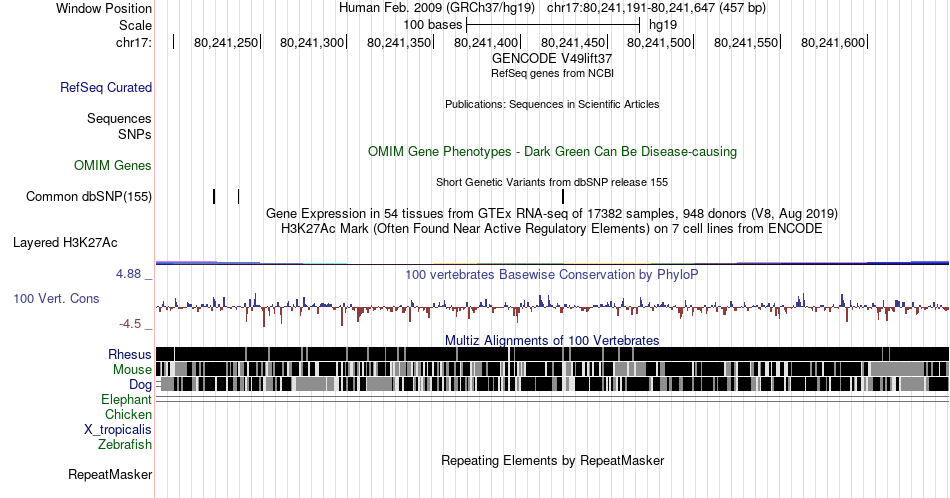Click the 80,241,400 ruler position
Image resolution: width=950 pixels, height=498 pixels.
click(486, 42)
